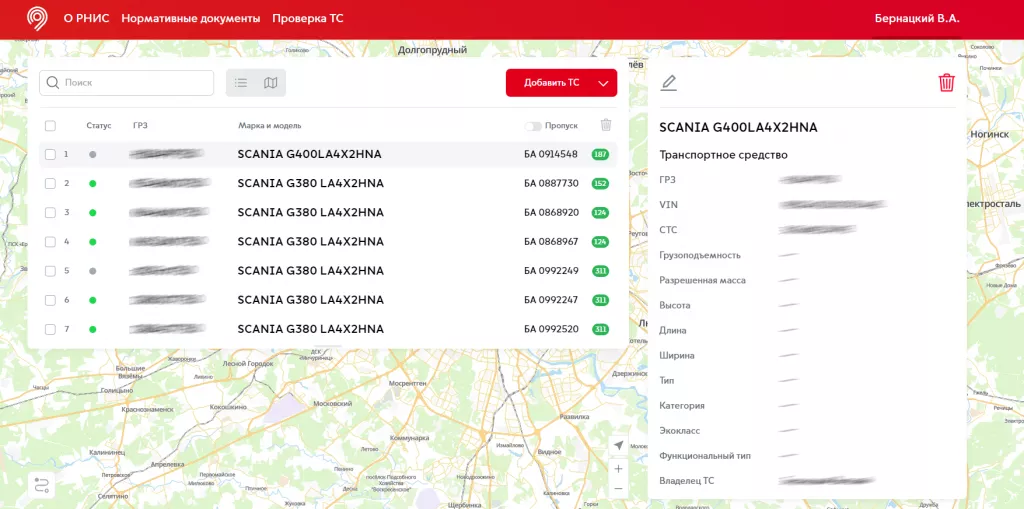Click grey status dot in row 5
1024x509 pixels.
93,271
